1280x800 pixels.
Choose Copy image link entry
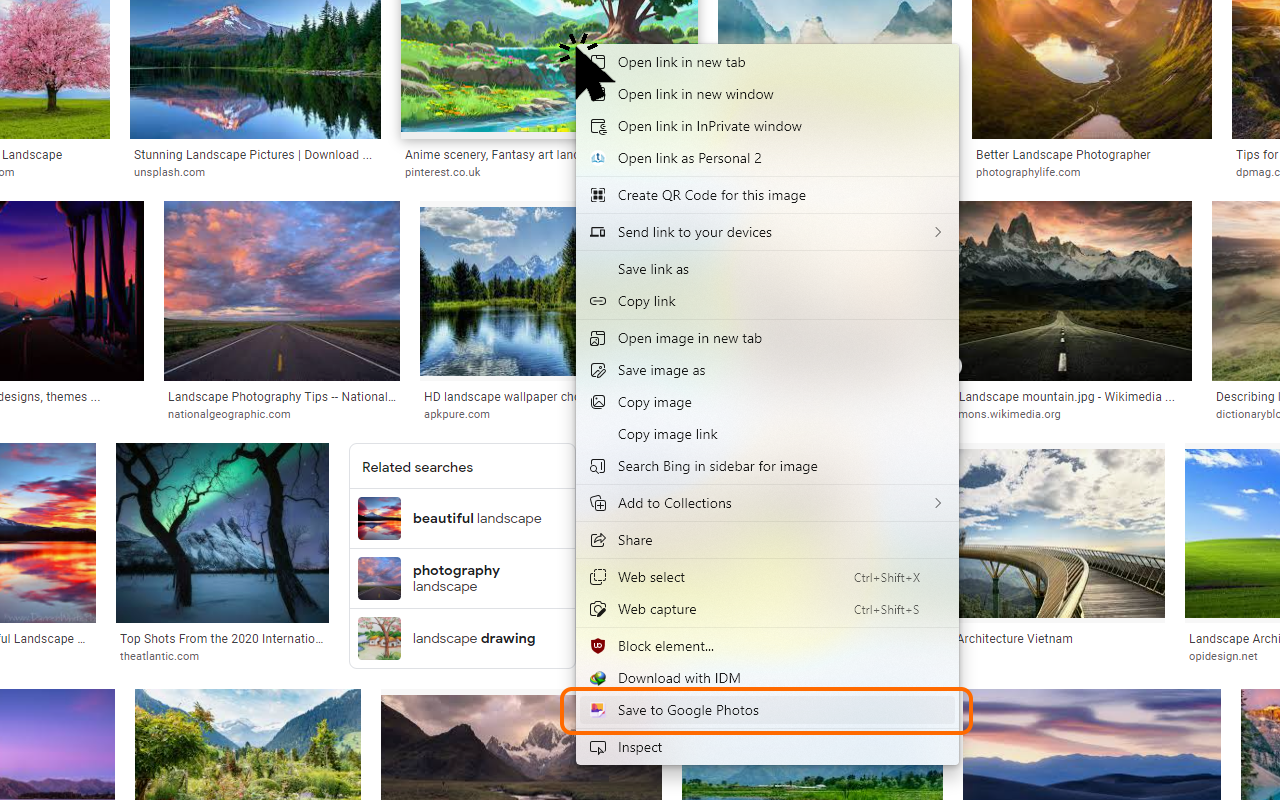pyautogui.click(x=667, y=434)
